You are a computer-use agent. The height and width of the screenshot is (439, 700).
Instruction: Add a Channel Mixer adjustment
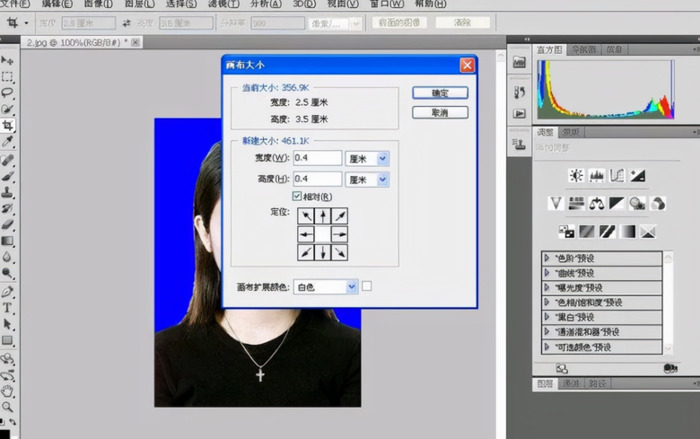click(x=658, y=204)
